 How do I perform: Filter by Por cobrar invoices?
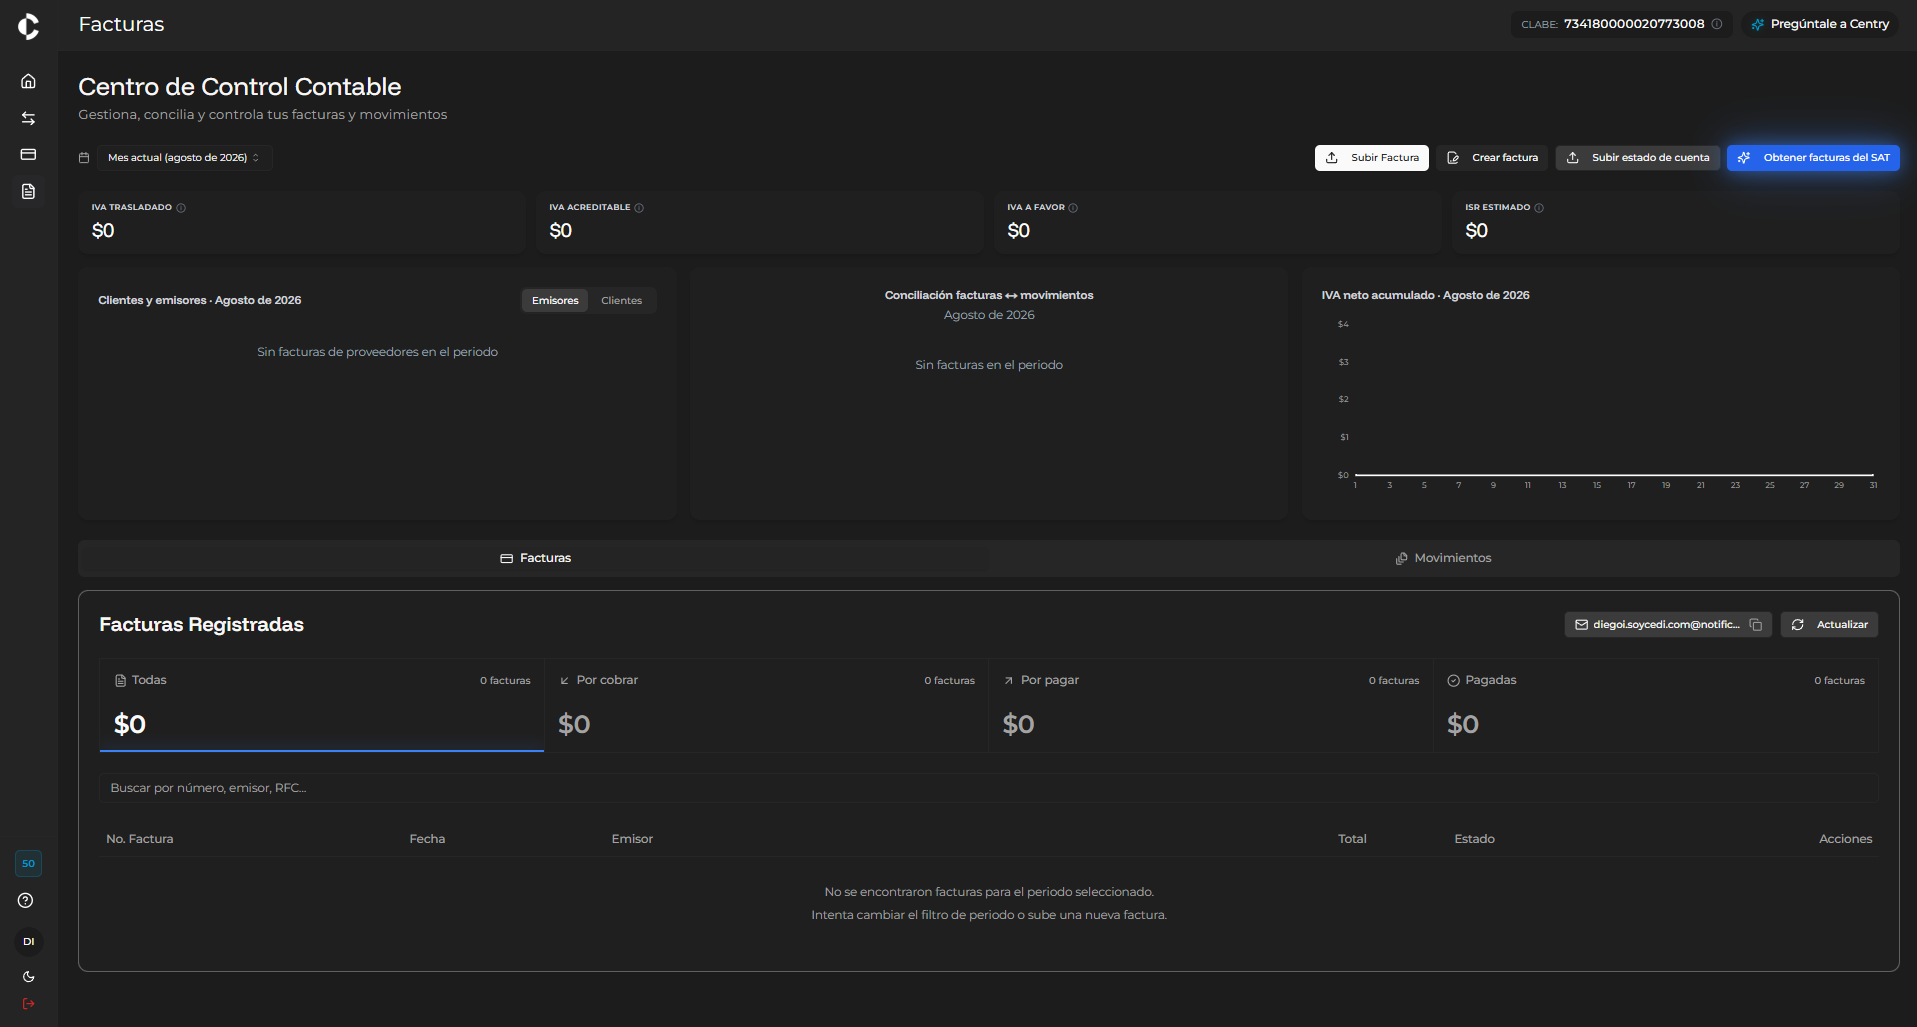tap(766, 705)
